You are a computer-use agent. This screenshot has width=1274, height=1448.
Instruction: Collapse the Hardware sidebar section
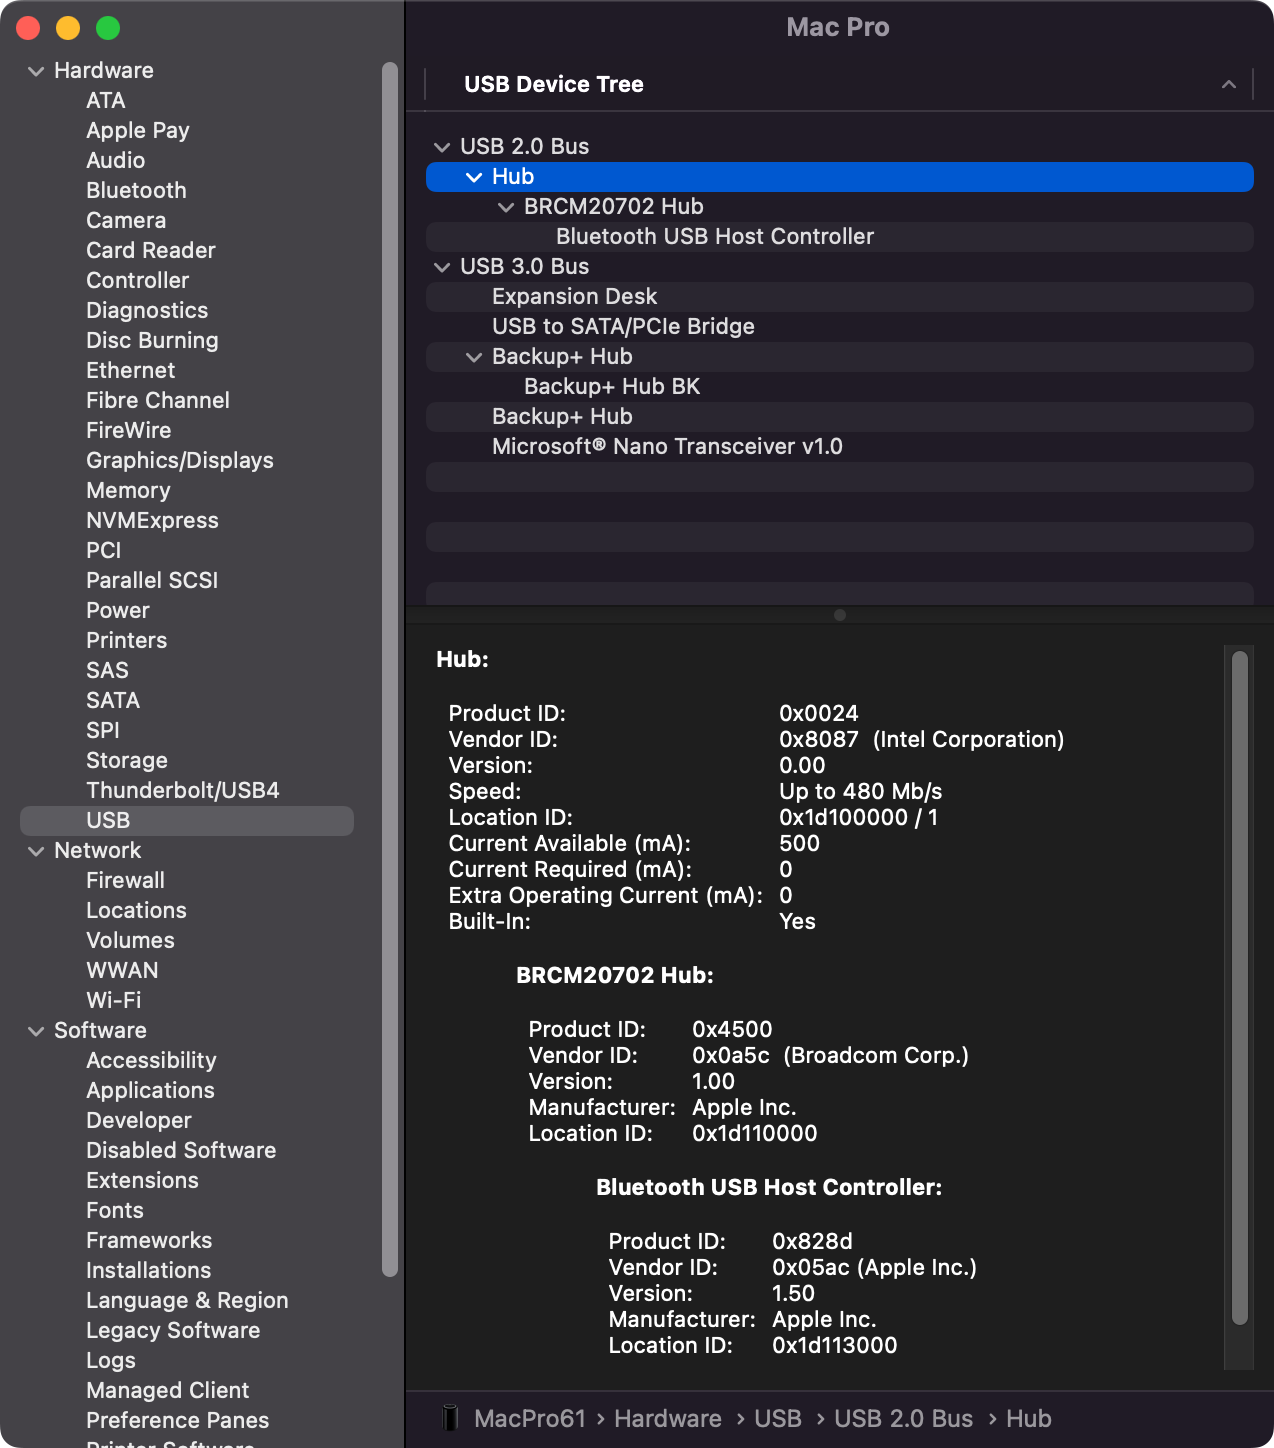(x=36, y=71)
